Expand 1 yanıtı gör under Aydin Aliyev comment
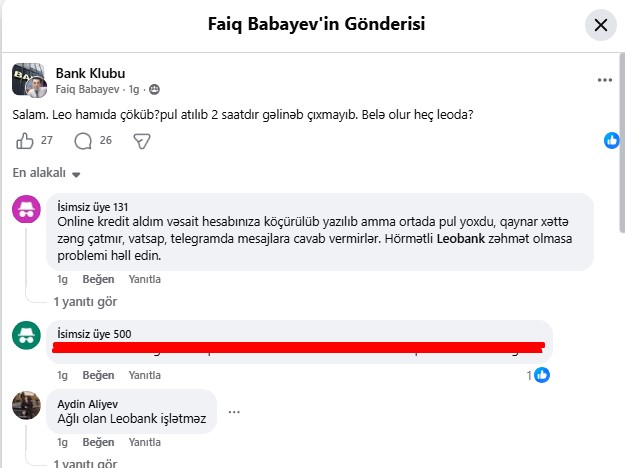Viewport: 625px width, 468px height. 85,463
